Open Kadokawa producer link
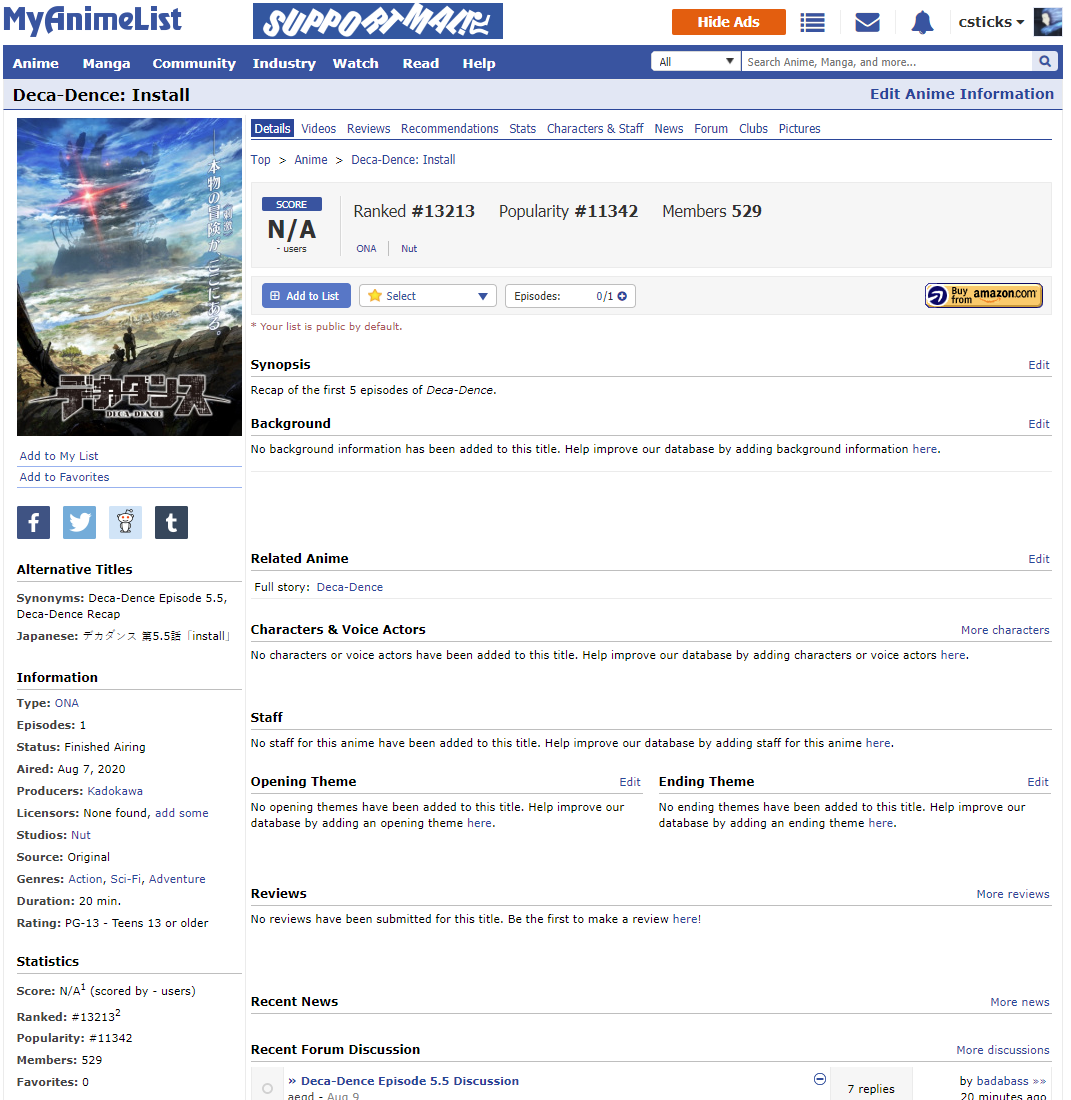 point(115,791)
